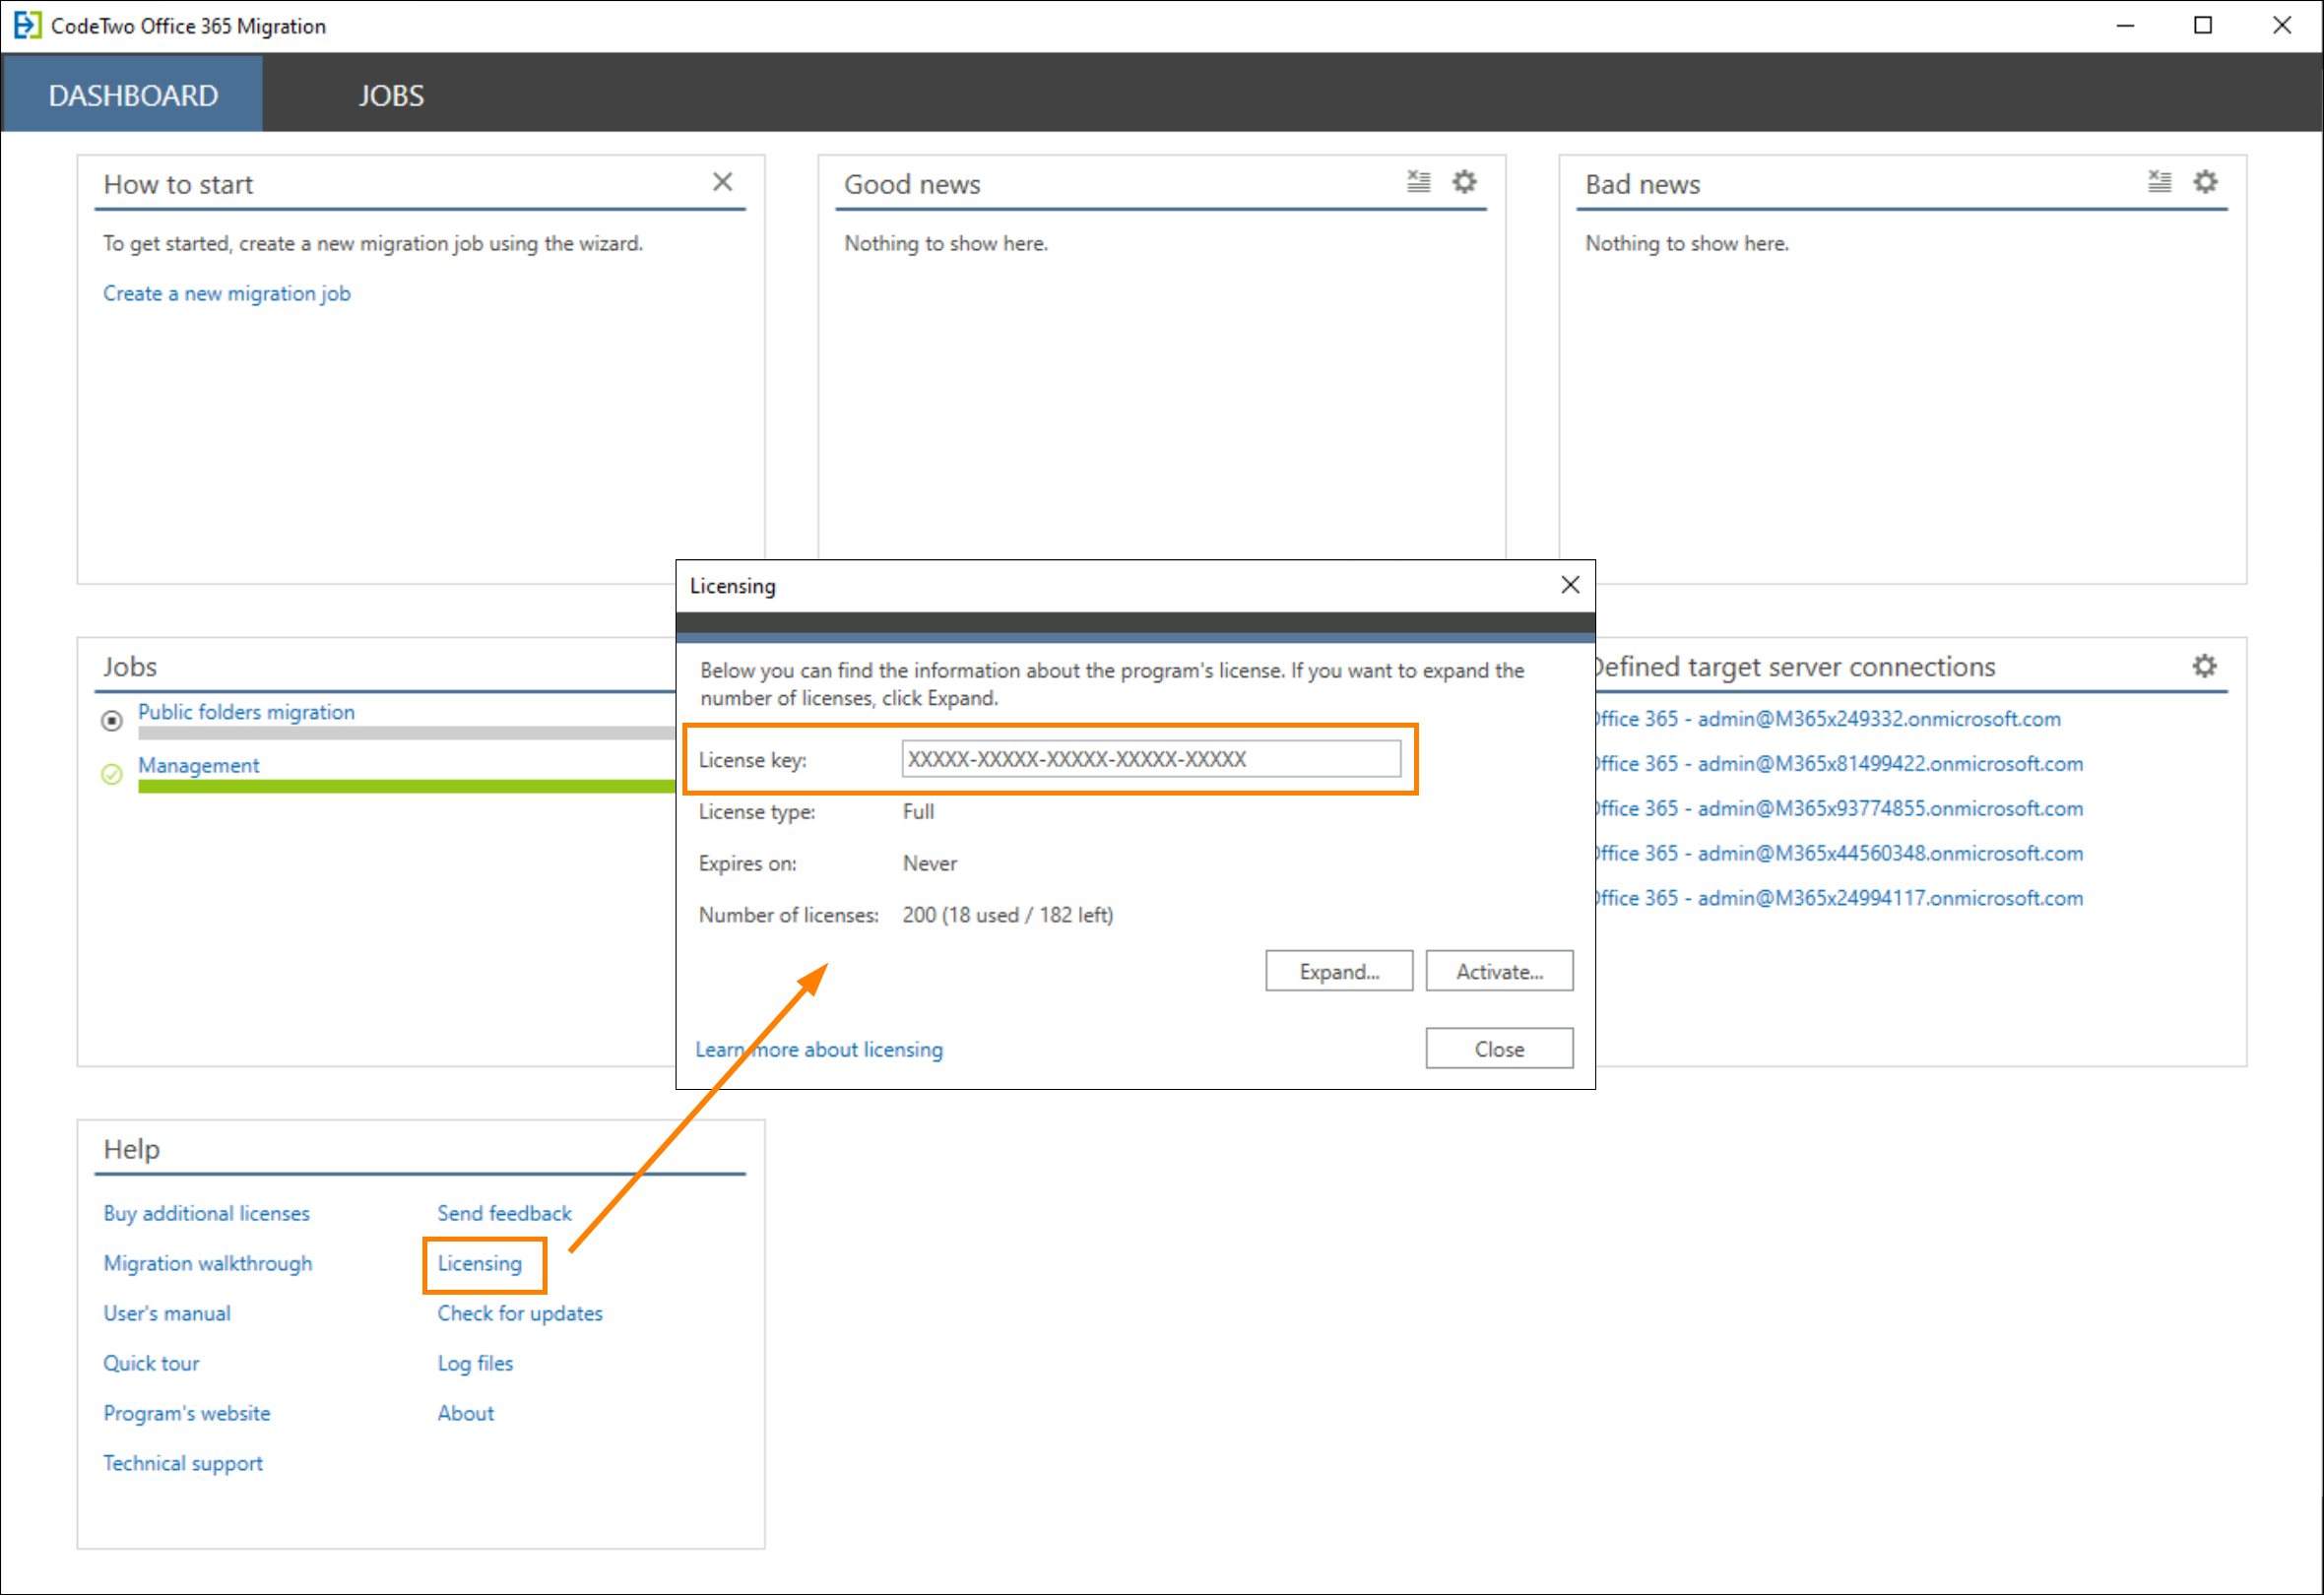Open the Public folders migration job
The image size is (2324, 1595).
tap(246, 712)
